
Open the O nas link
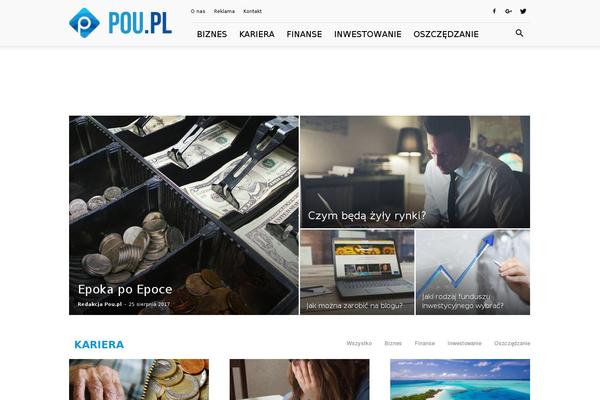198,11
